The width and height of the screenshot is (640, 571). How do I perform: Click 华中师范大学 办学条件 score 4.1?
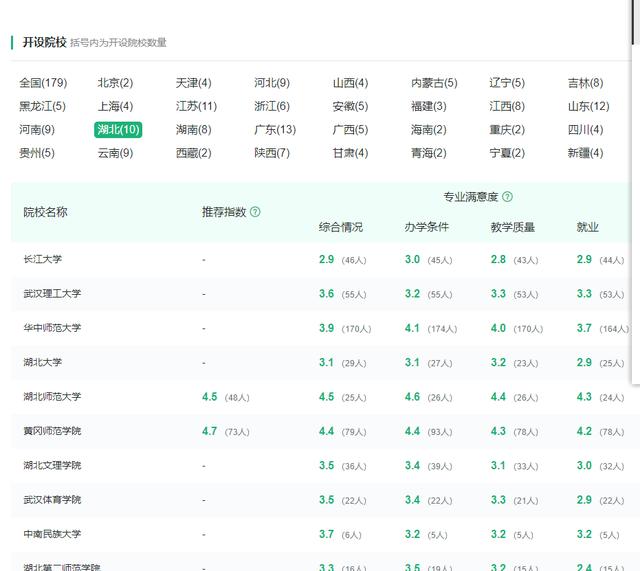(x=412, y=328)
